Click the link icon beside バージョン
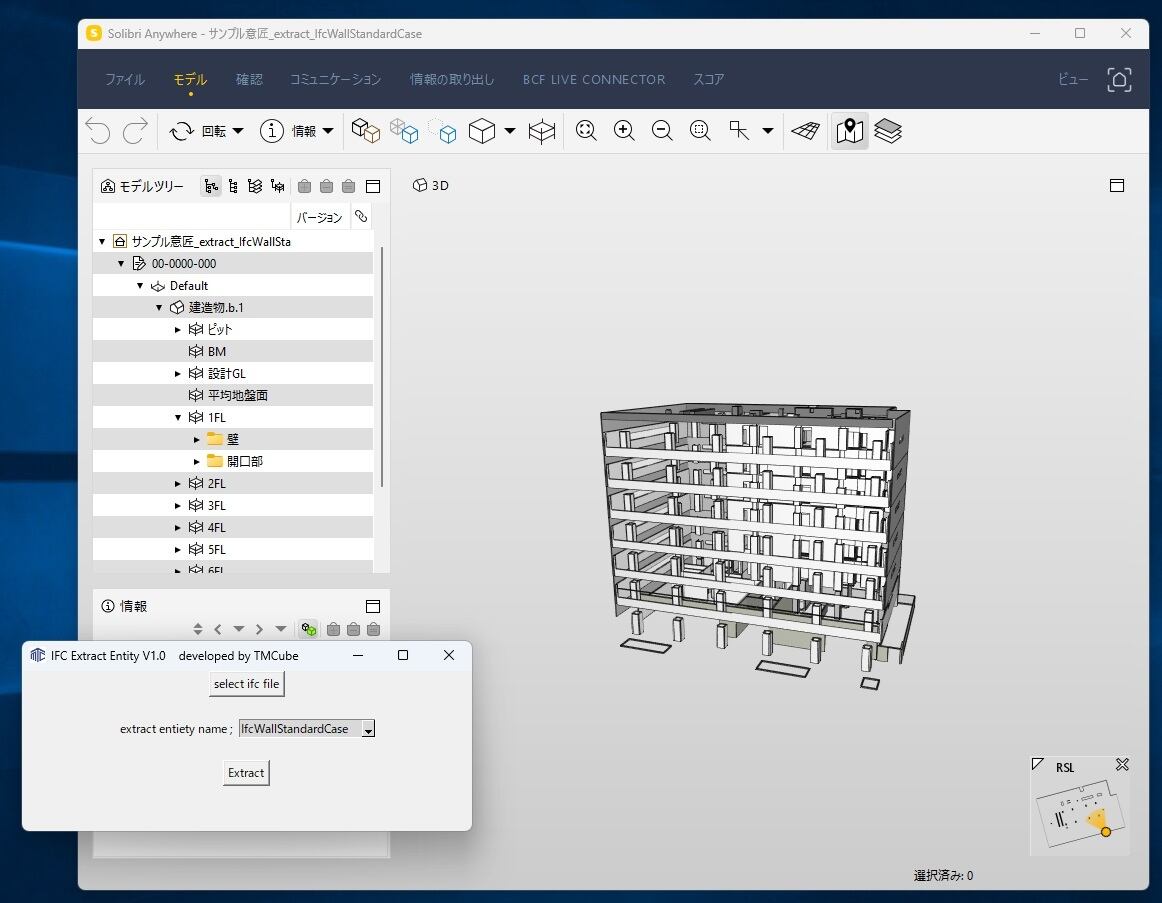 pos(361,216)
